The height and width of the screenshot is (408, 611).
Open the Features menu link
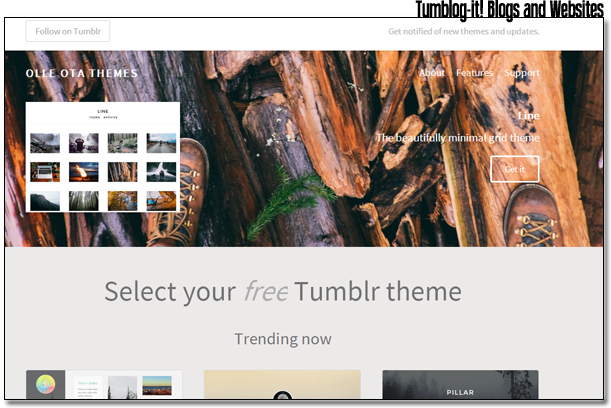coord(474,73)
